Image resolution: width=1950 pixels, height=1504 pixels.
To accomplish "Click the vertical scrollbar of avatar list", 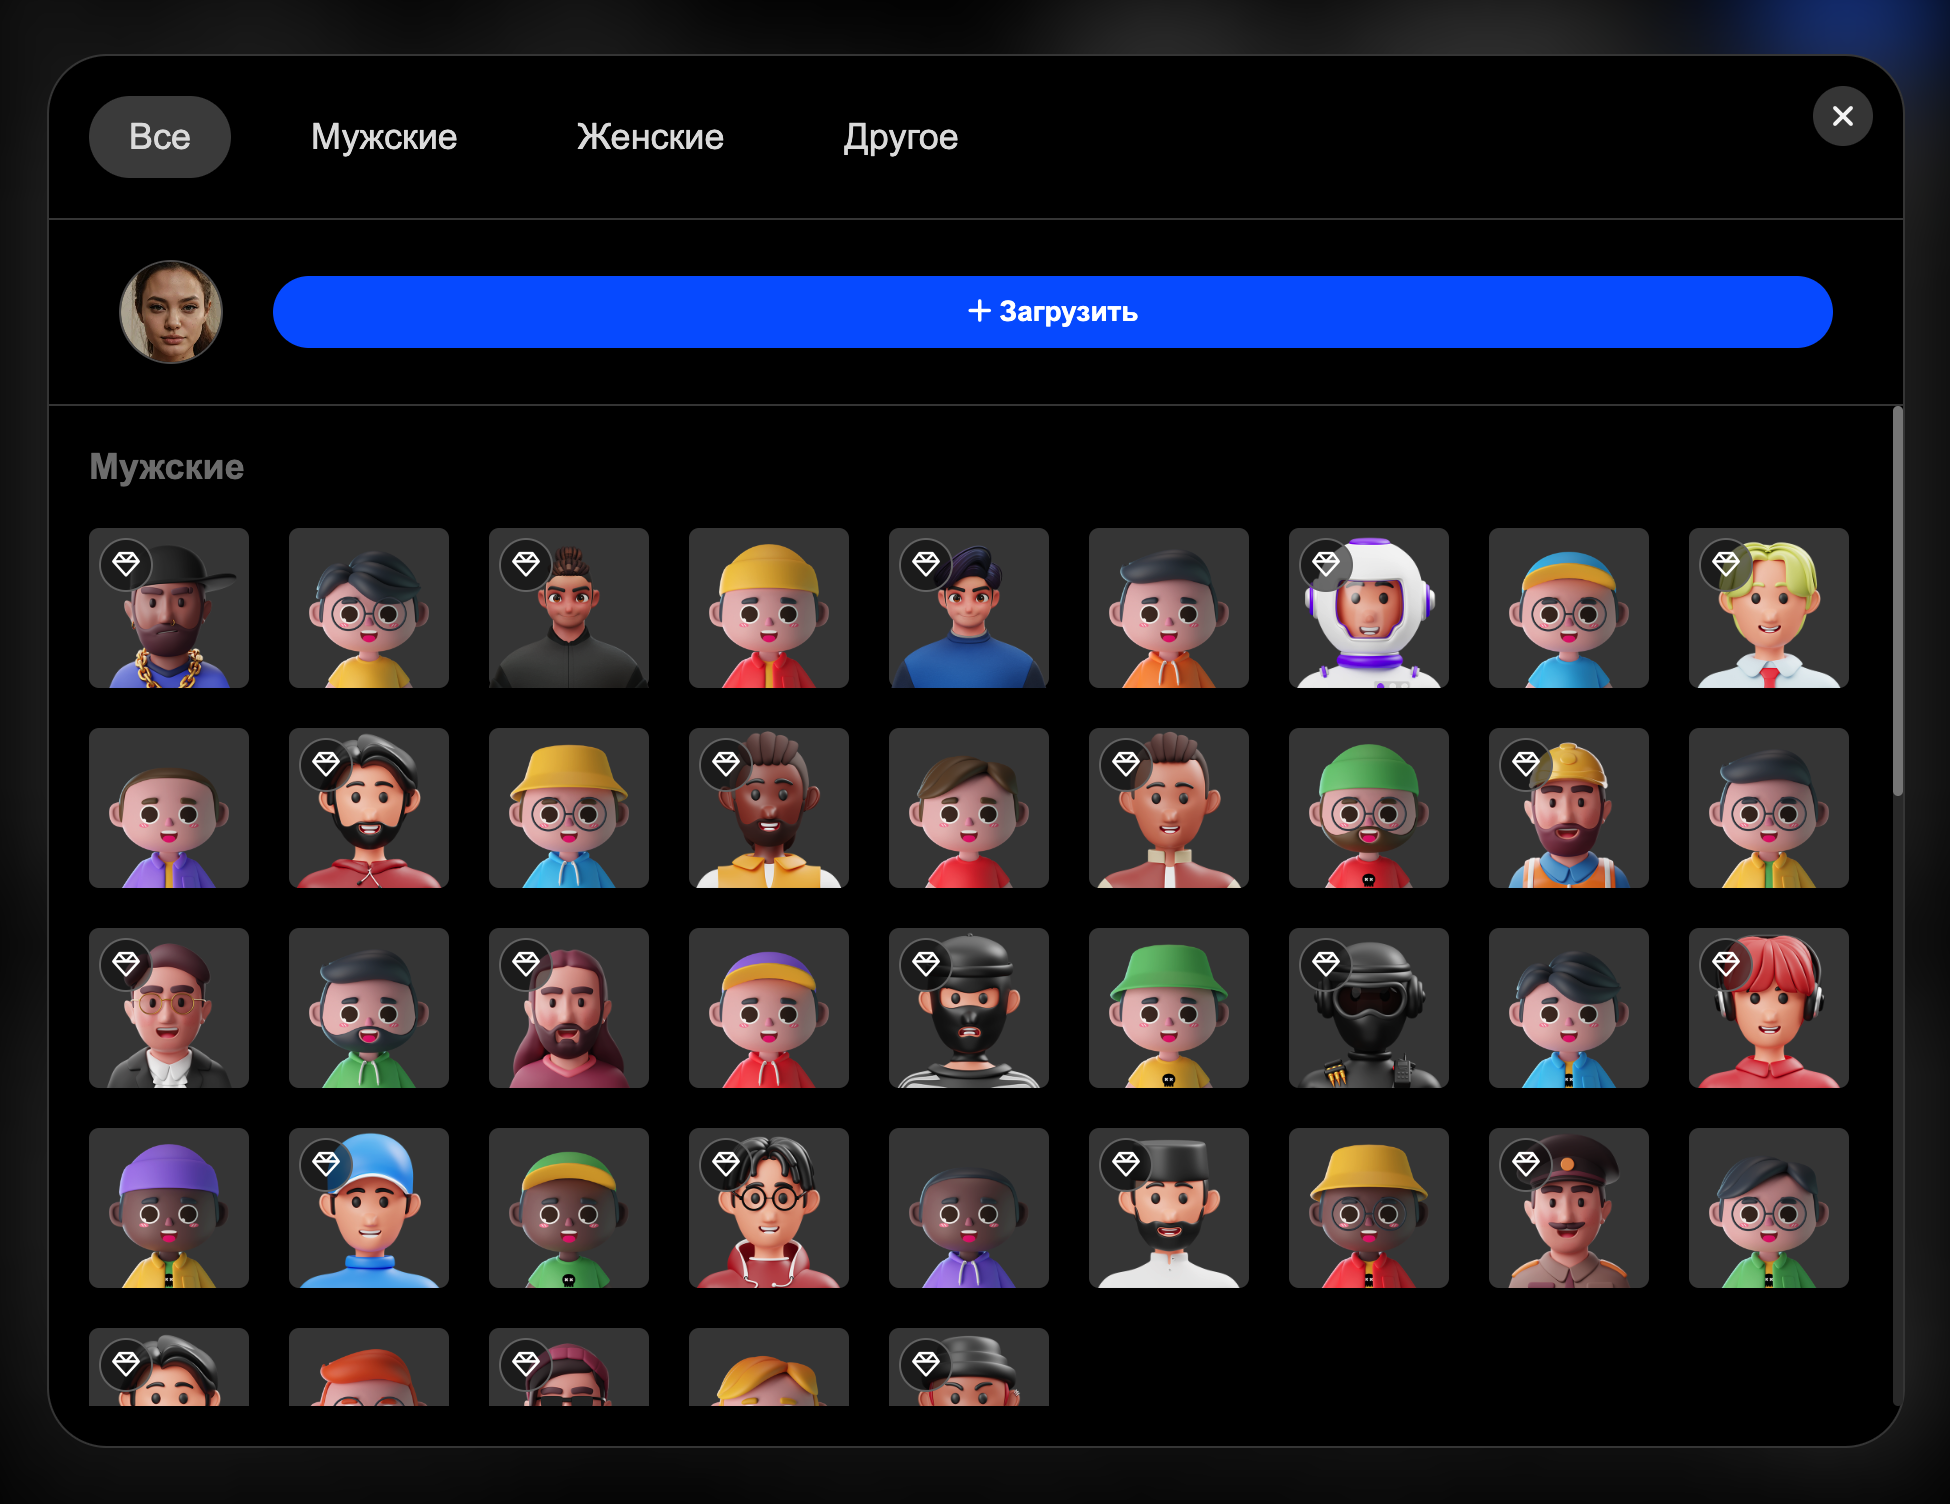I will point(1897,600).
